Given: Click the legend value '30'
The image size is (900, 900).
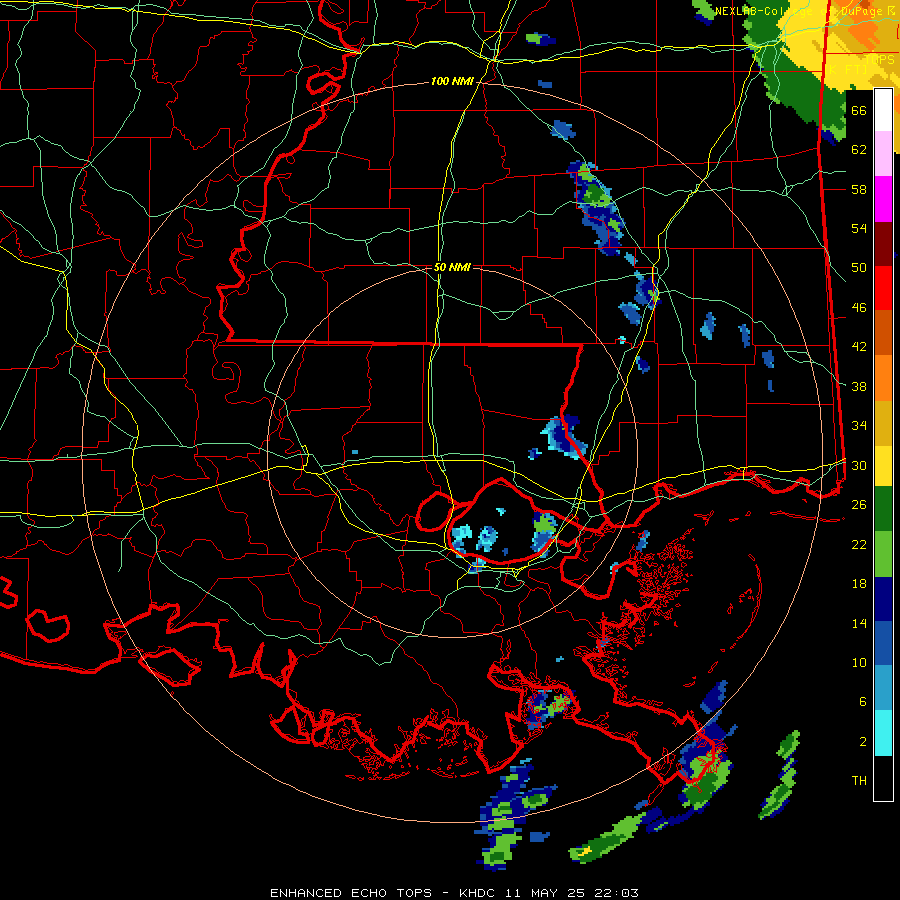Looking at the screenshot, I should coord(859,465).
